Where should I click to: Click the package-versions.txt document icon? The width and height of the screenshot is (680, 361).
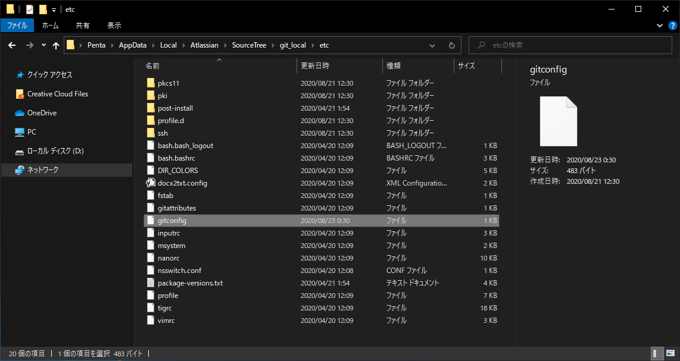(150, 283)
